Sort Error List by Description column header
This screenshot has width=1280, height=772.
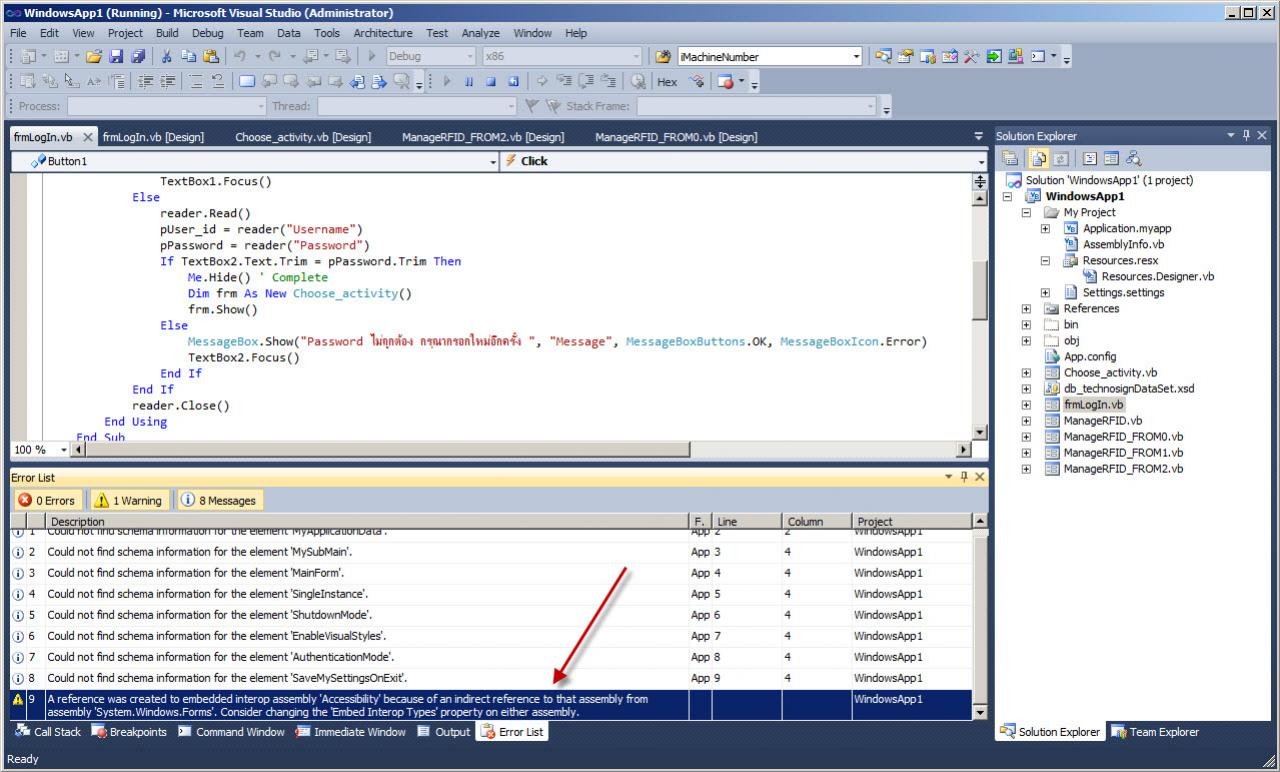tap(367, 521)
